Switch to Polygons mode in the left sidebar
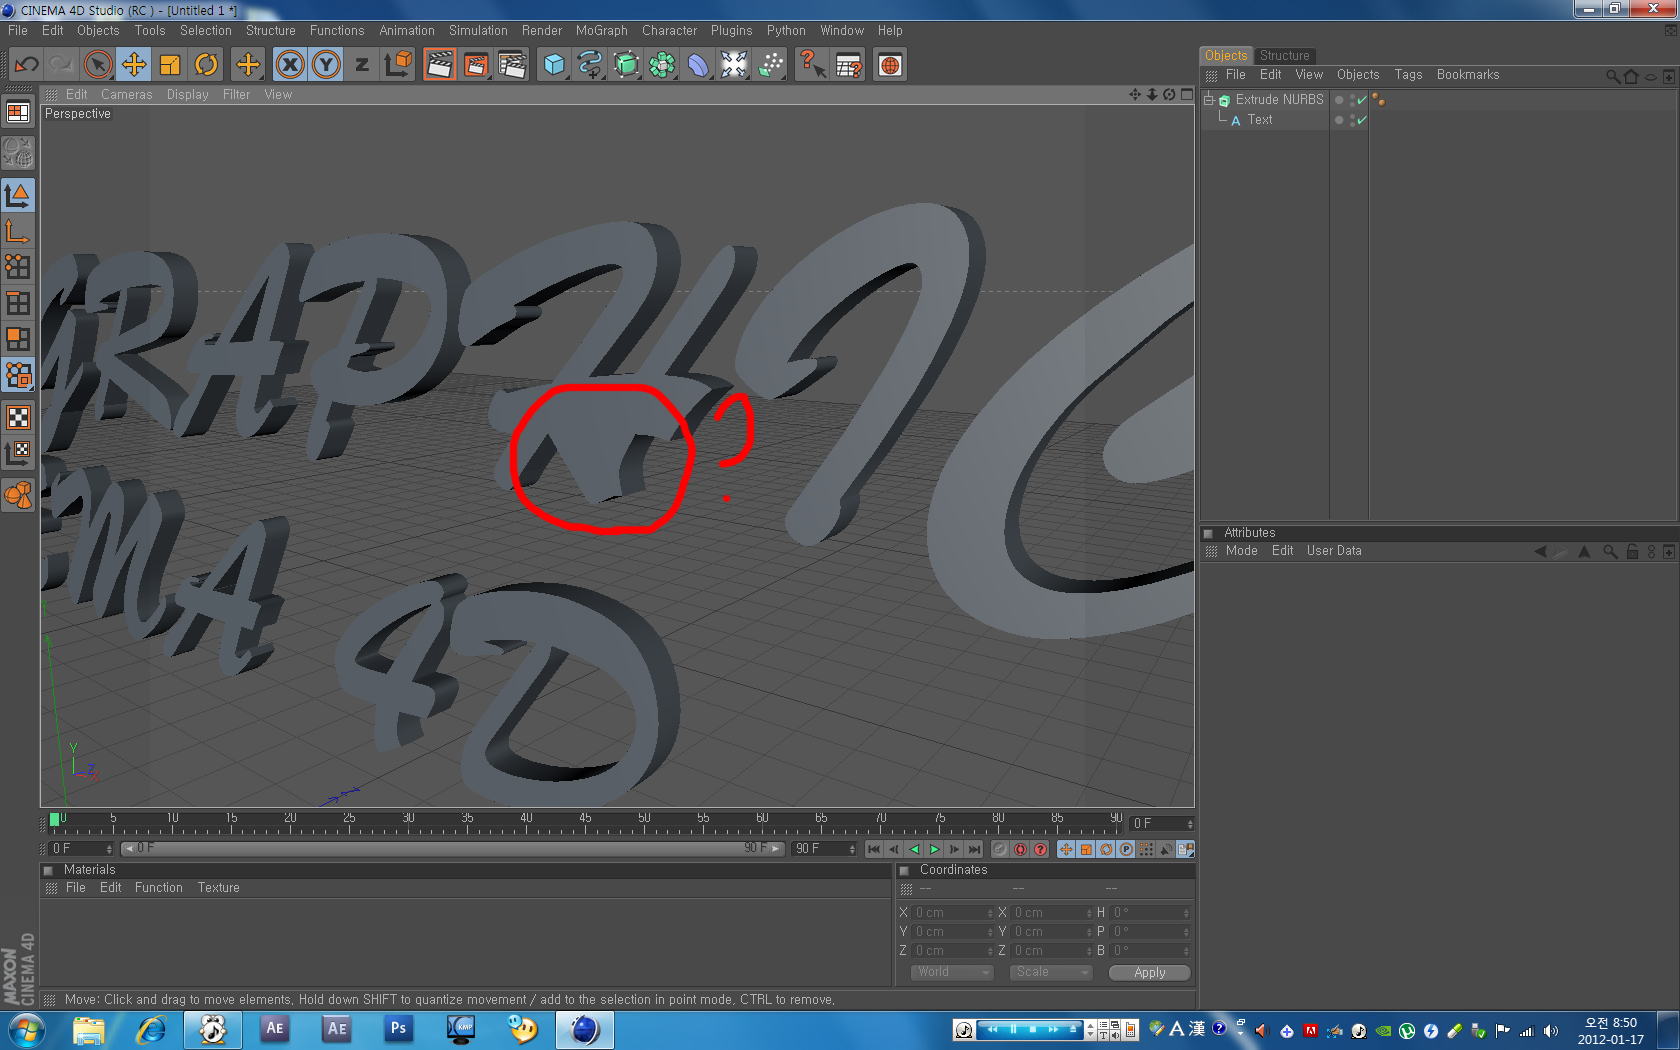This screenshot has width=1680, height=1050. click(x=18, y=338)
